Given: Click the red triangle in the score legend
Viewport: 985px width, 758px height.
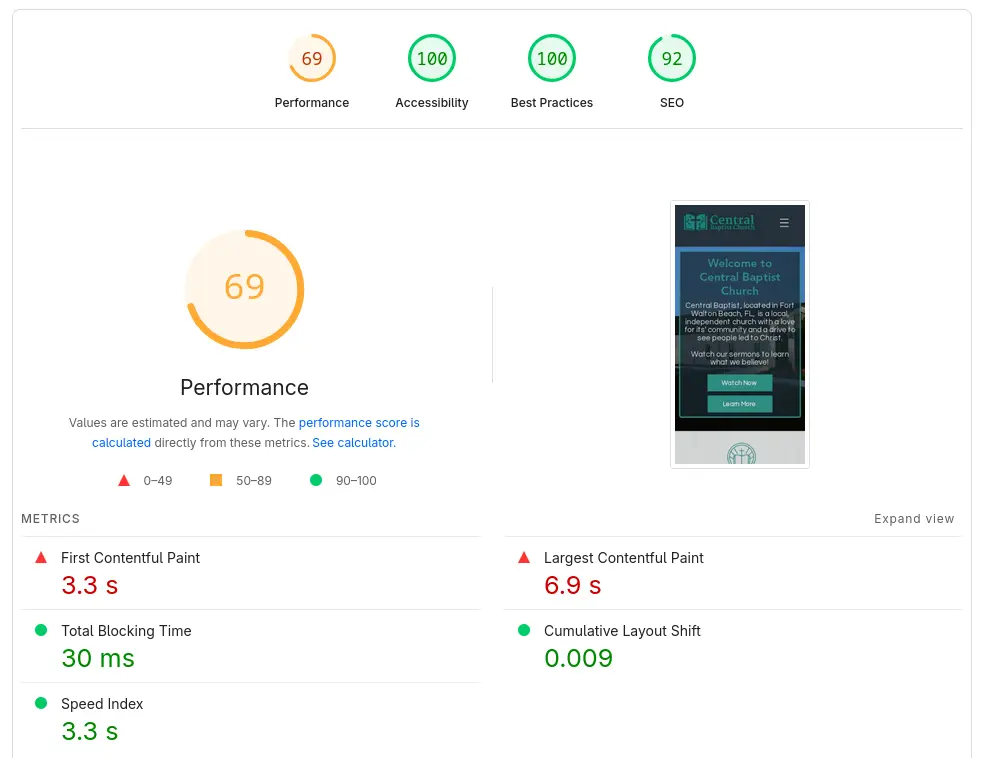Looking at the screenshot, I should pos(124,480).
